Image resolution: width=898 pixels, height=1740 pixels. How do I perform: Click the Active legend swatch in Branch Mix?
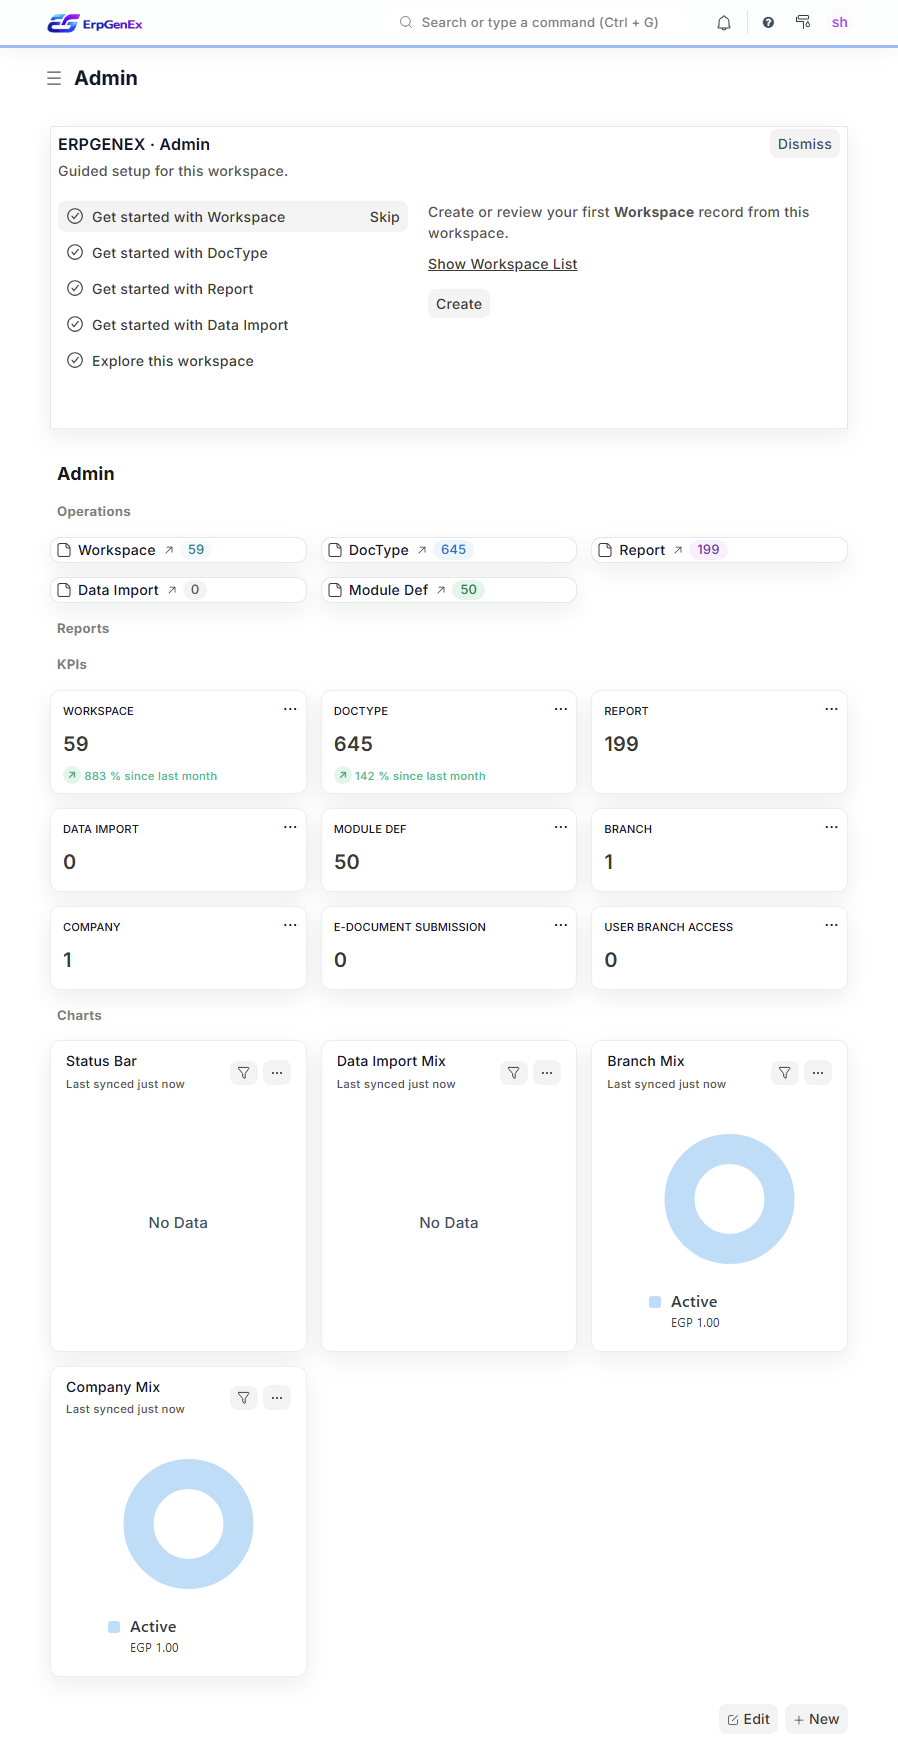[x=655, y=1302]
